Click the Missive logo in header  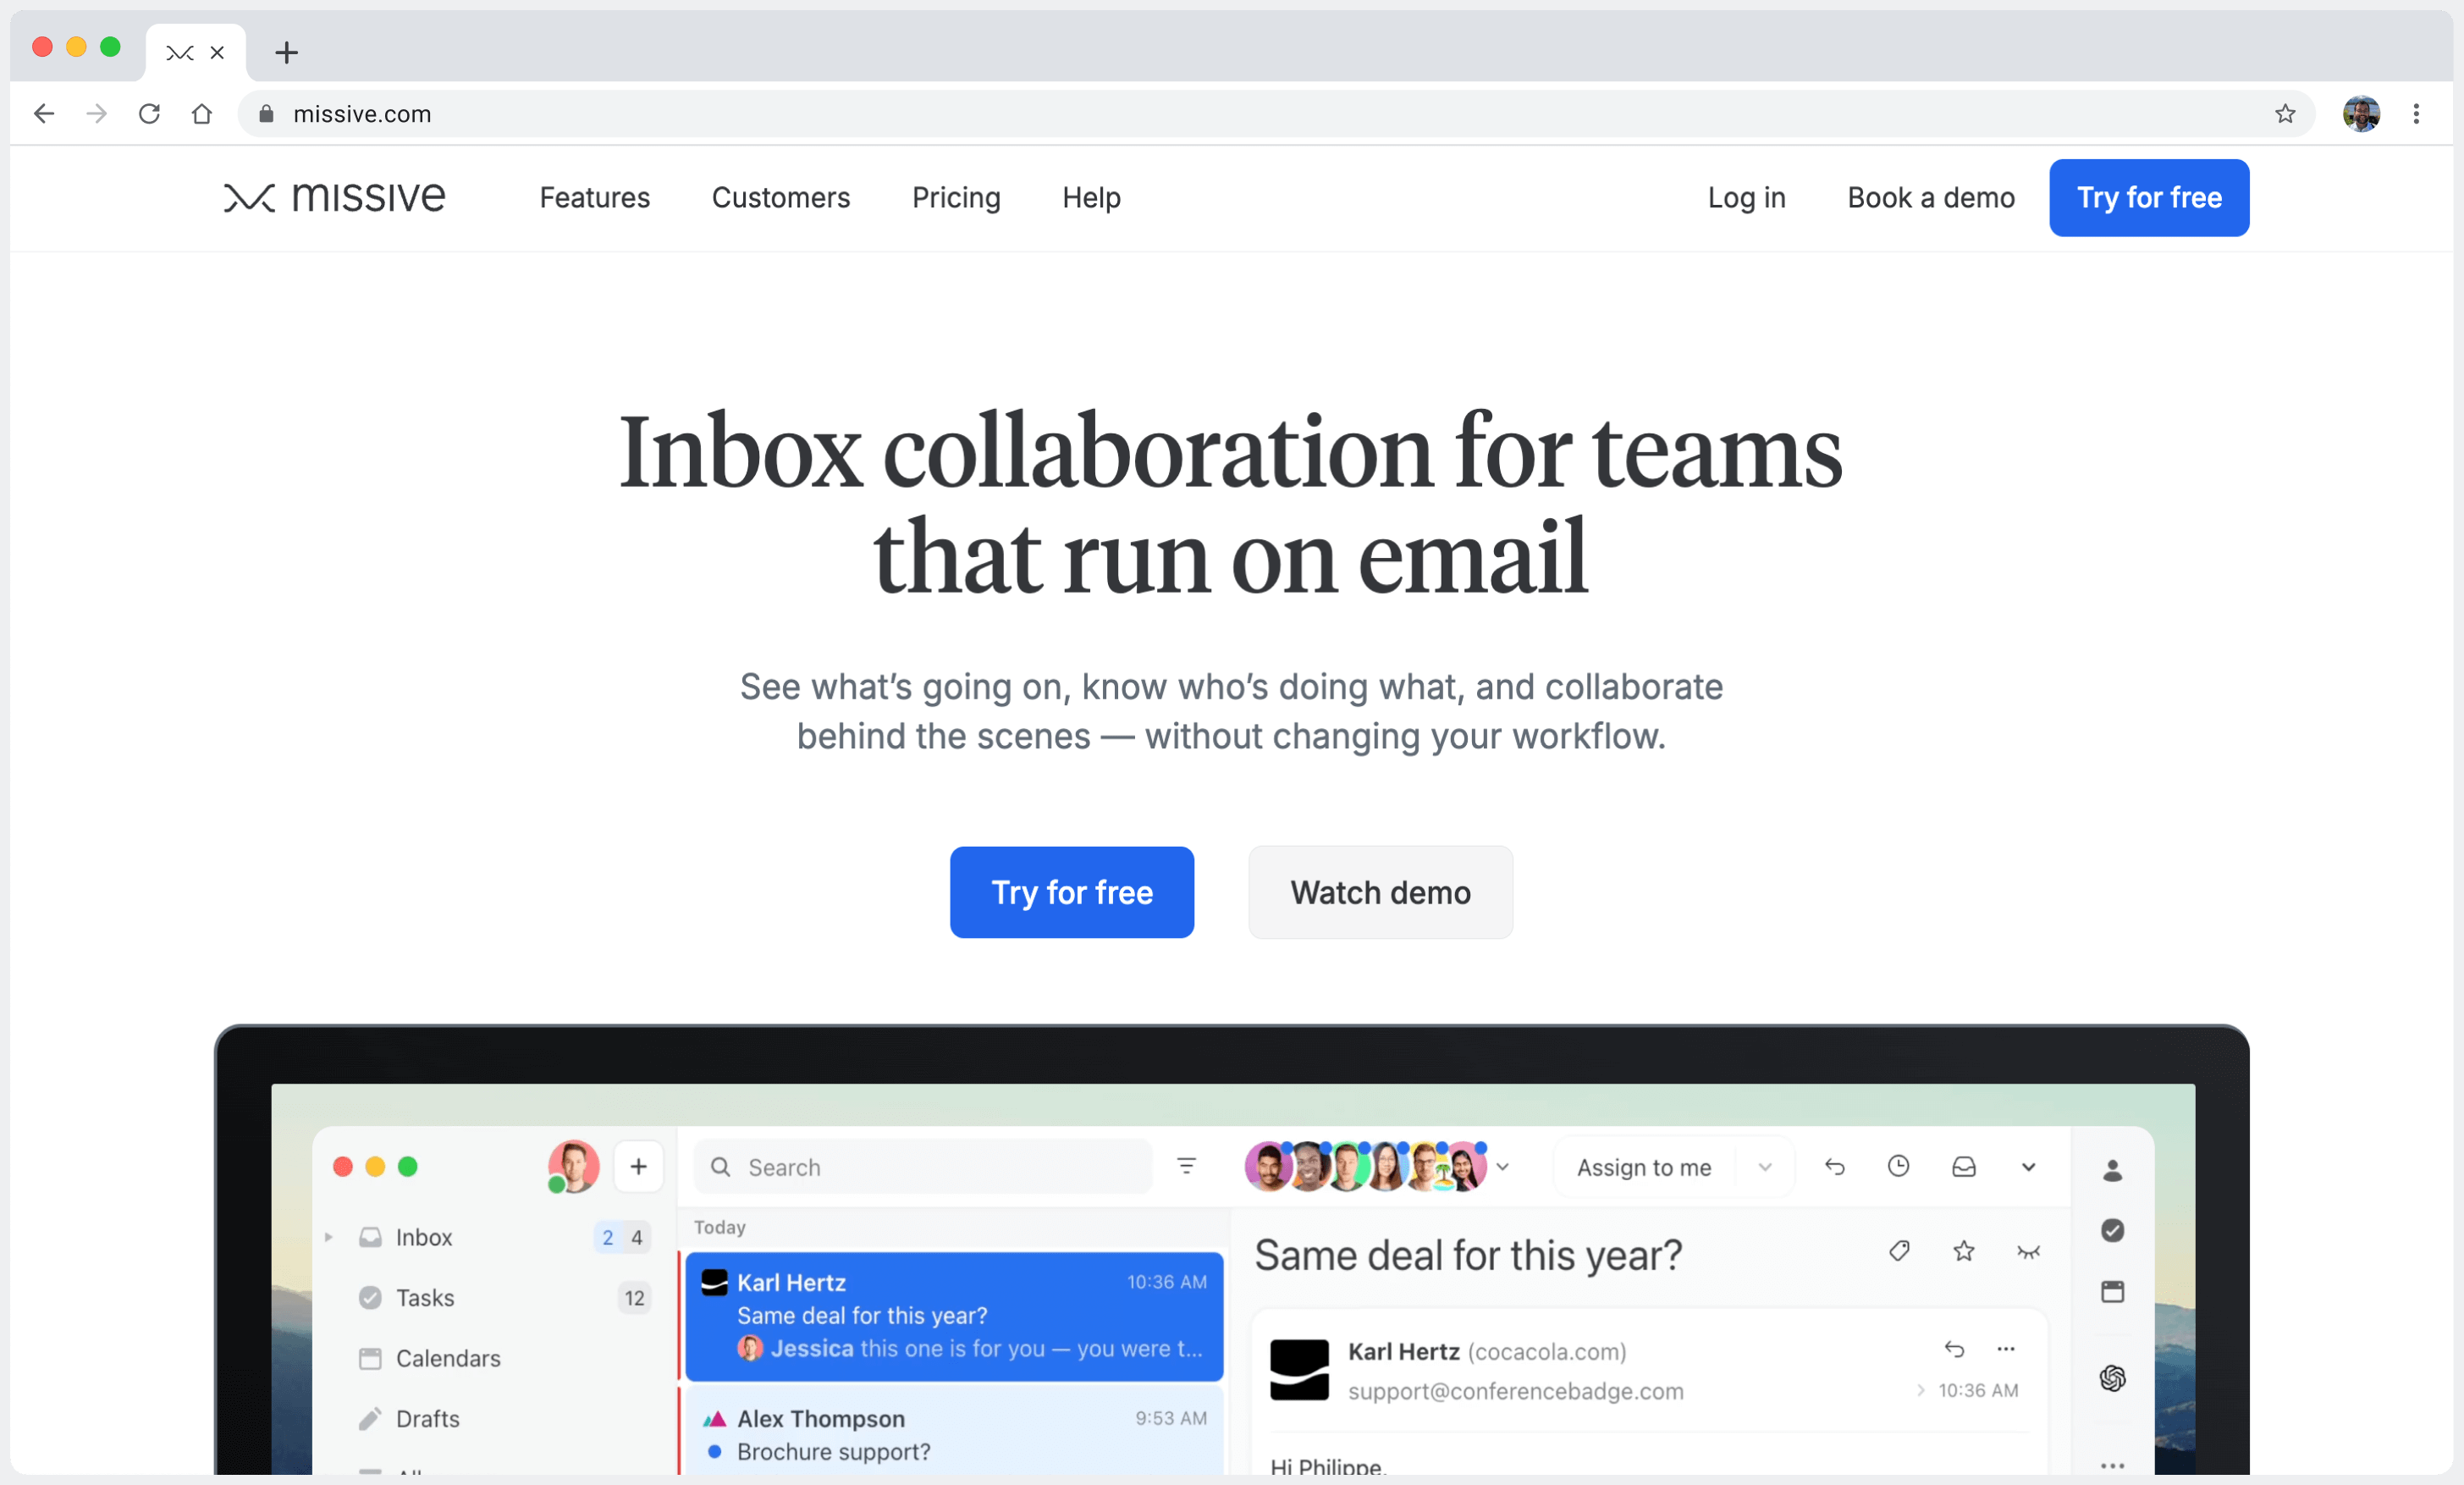click(x=334, y=197)
